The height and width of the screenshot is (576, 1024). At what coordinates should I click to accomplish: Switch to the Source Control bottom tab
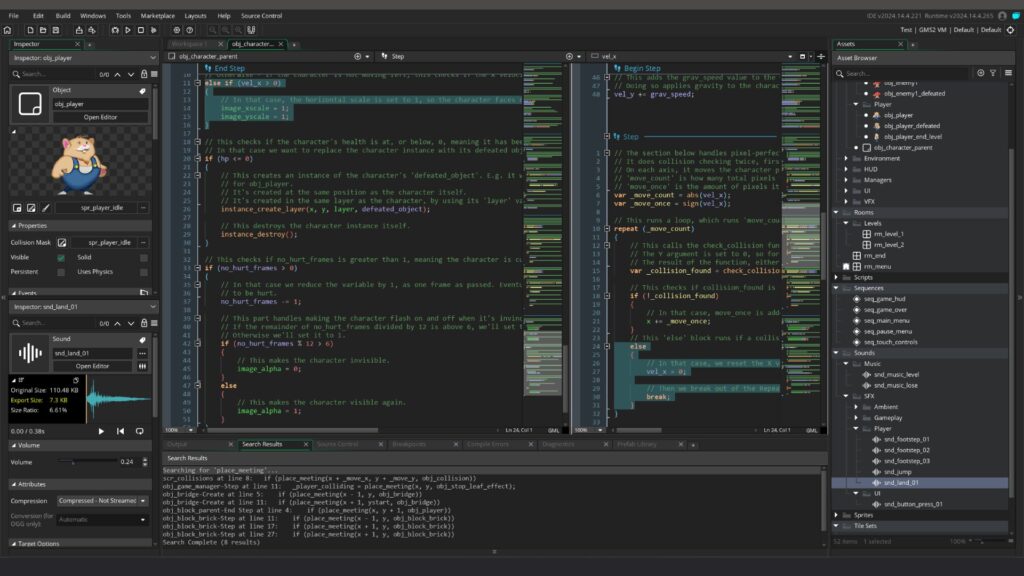336,444
